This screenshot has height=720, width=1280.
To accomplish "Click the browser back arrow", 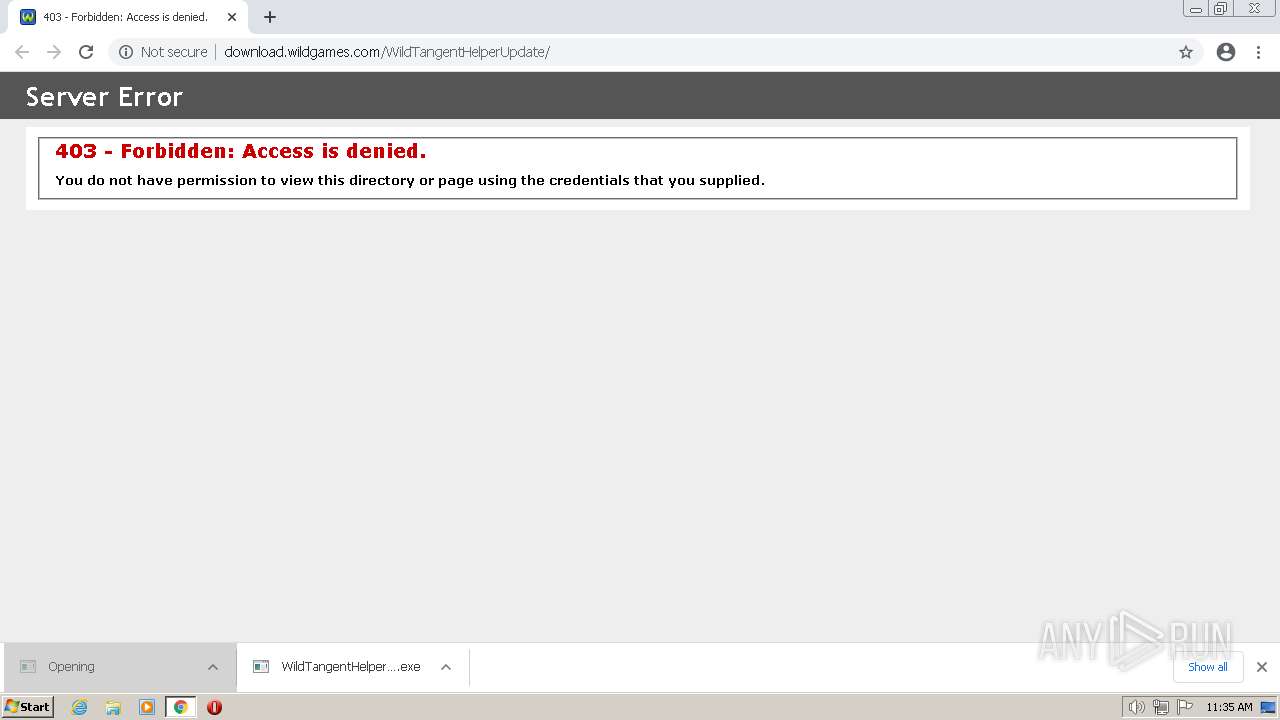I will pyautogui.click(x=22, y=52).
